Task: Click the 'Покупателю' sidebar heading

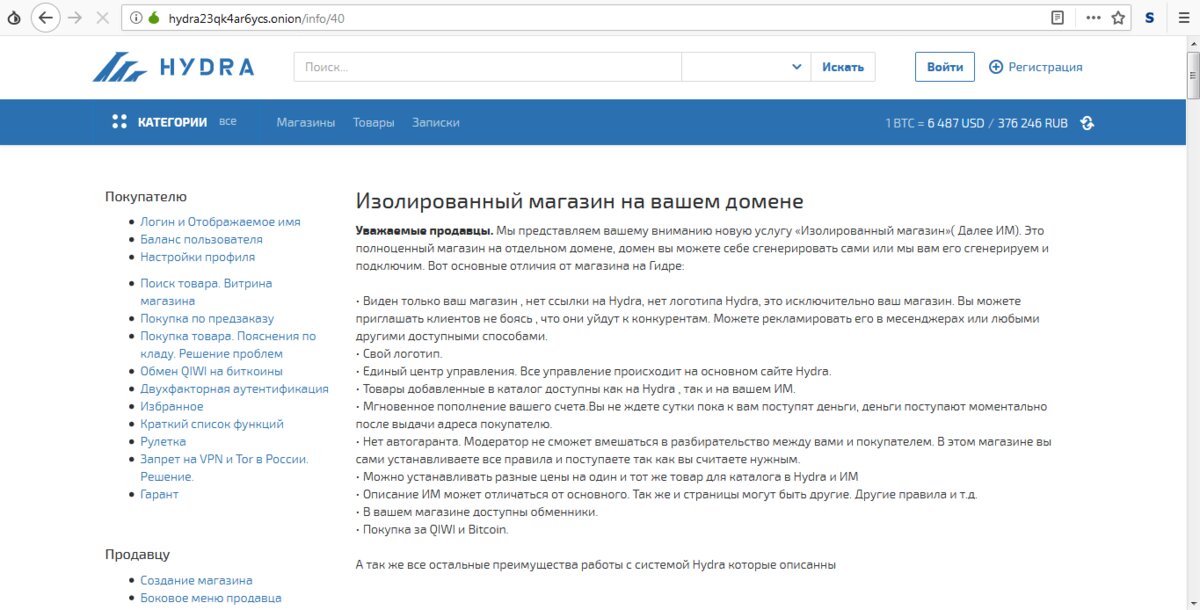Action: (146, 197)
